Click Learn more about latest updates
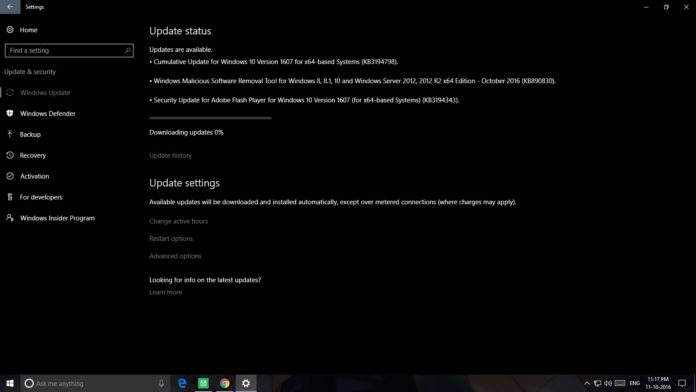The image size is (696, 392). pos(166,292)
